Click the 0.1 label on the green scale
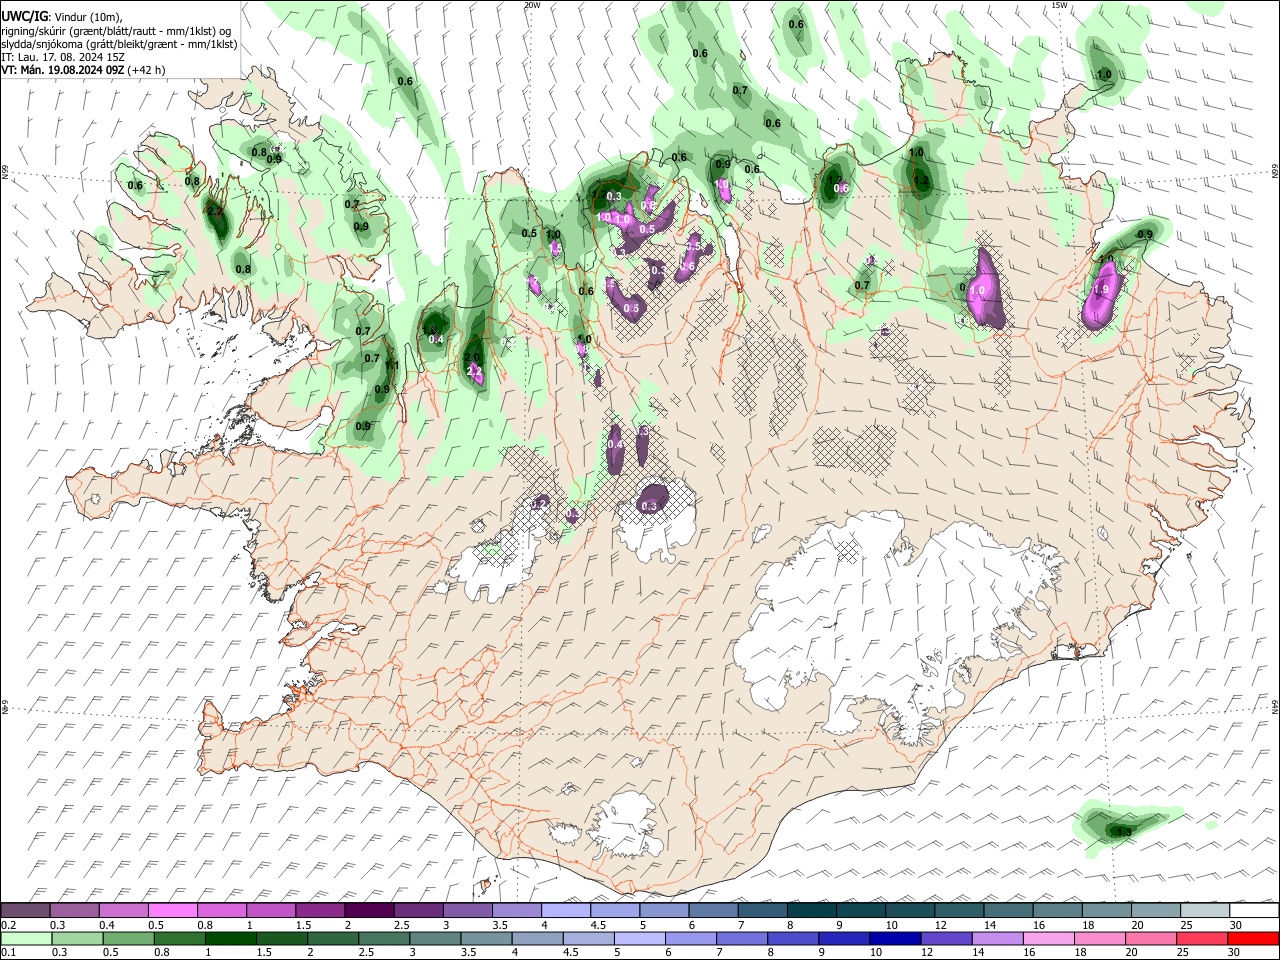1280x960 pixels. click(8, 953)
